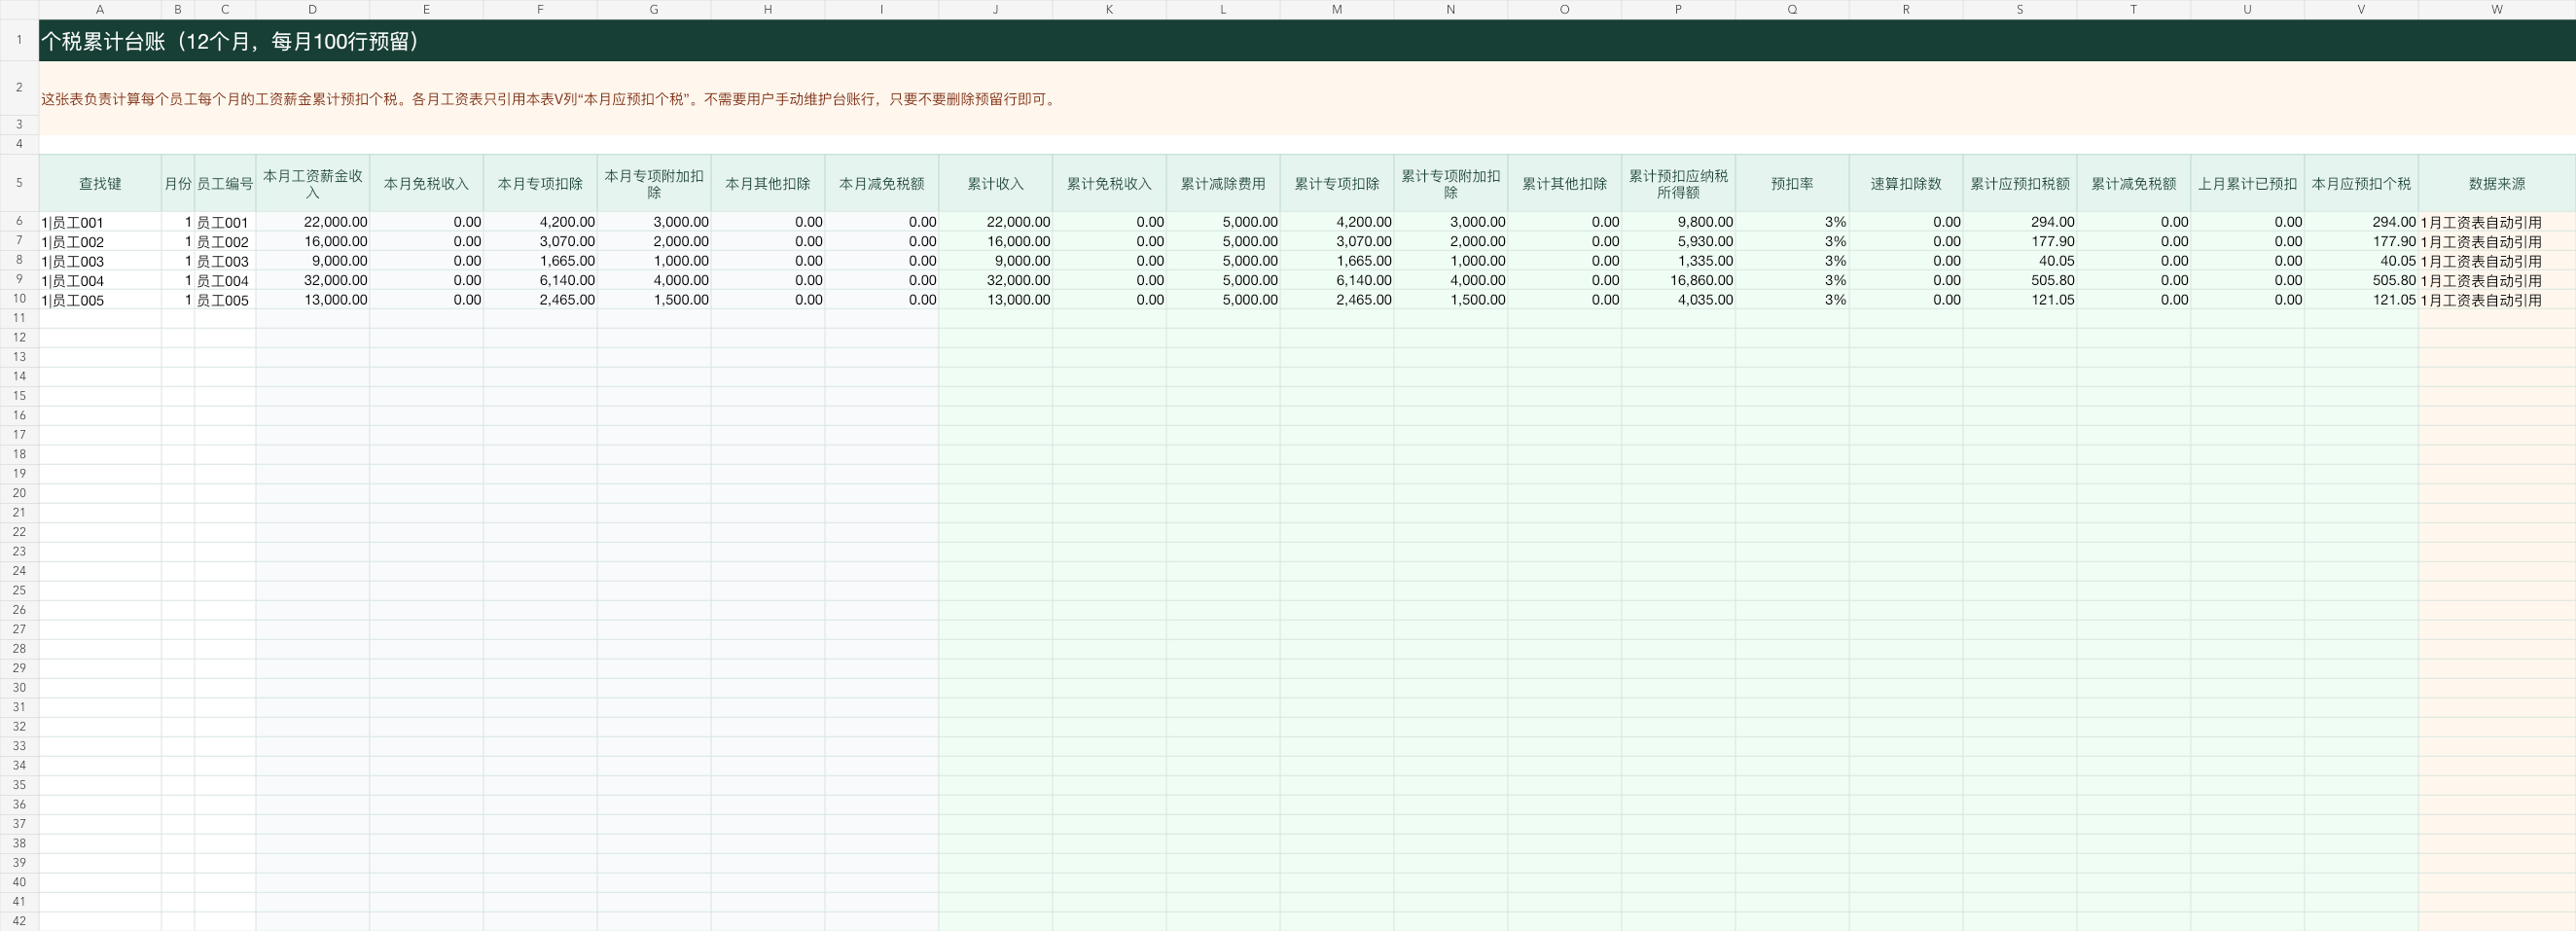Select the 16,860.00 taxable income cell

pos(1678,280)
